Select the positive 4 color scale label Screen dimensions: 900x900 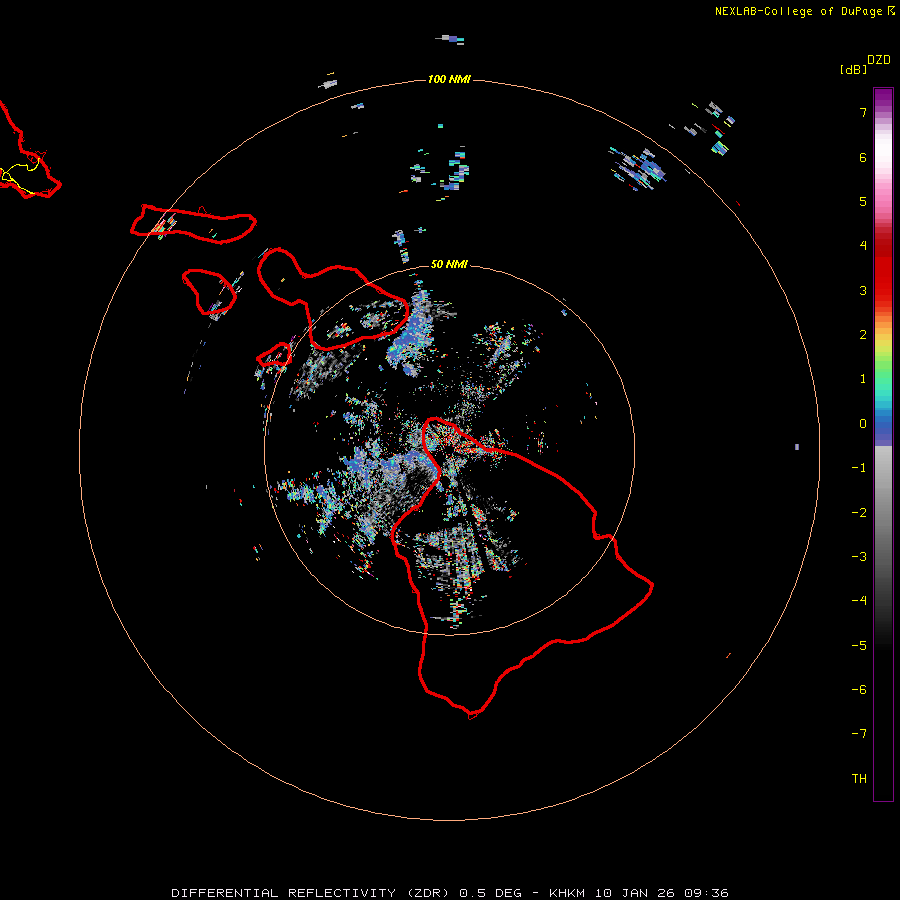coord(863,246)
